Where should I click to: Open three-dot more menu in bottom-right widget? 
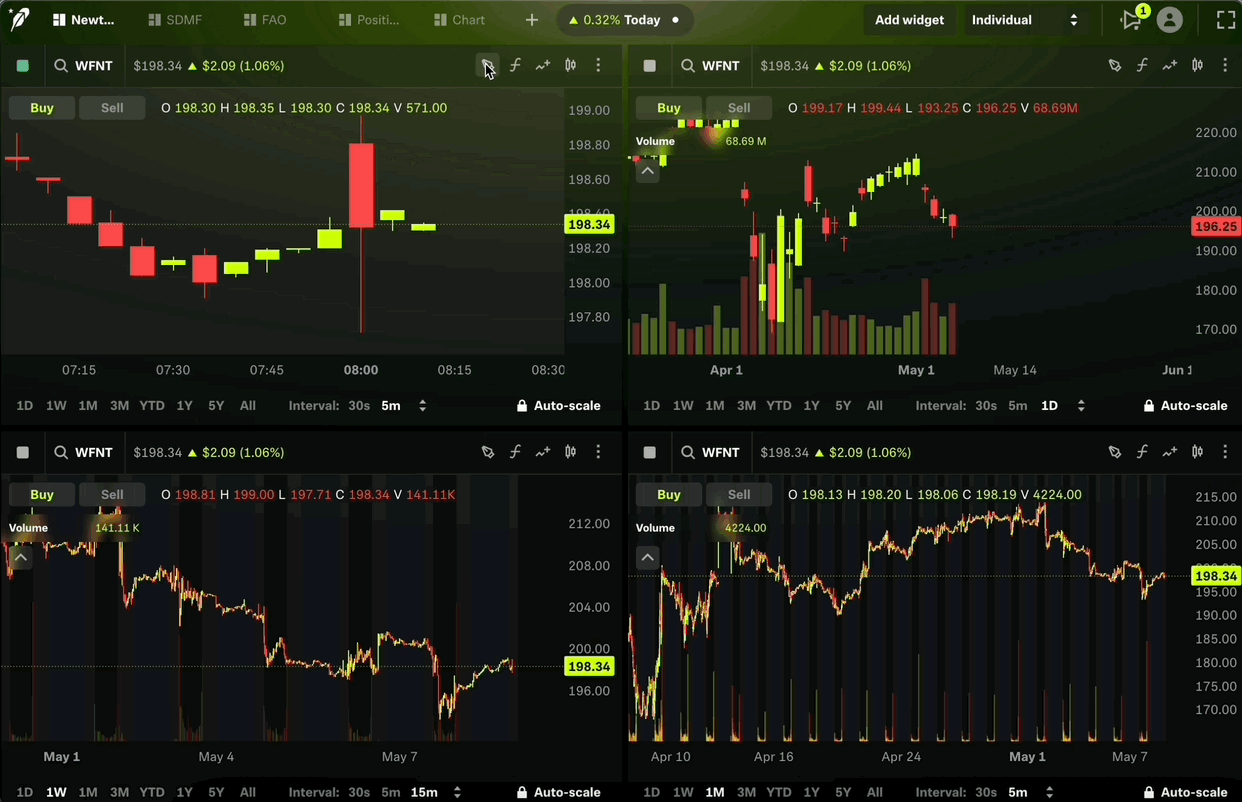1225,453
